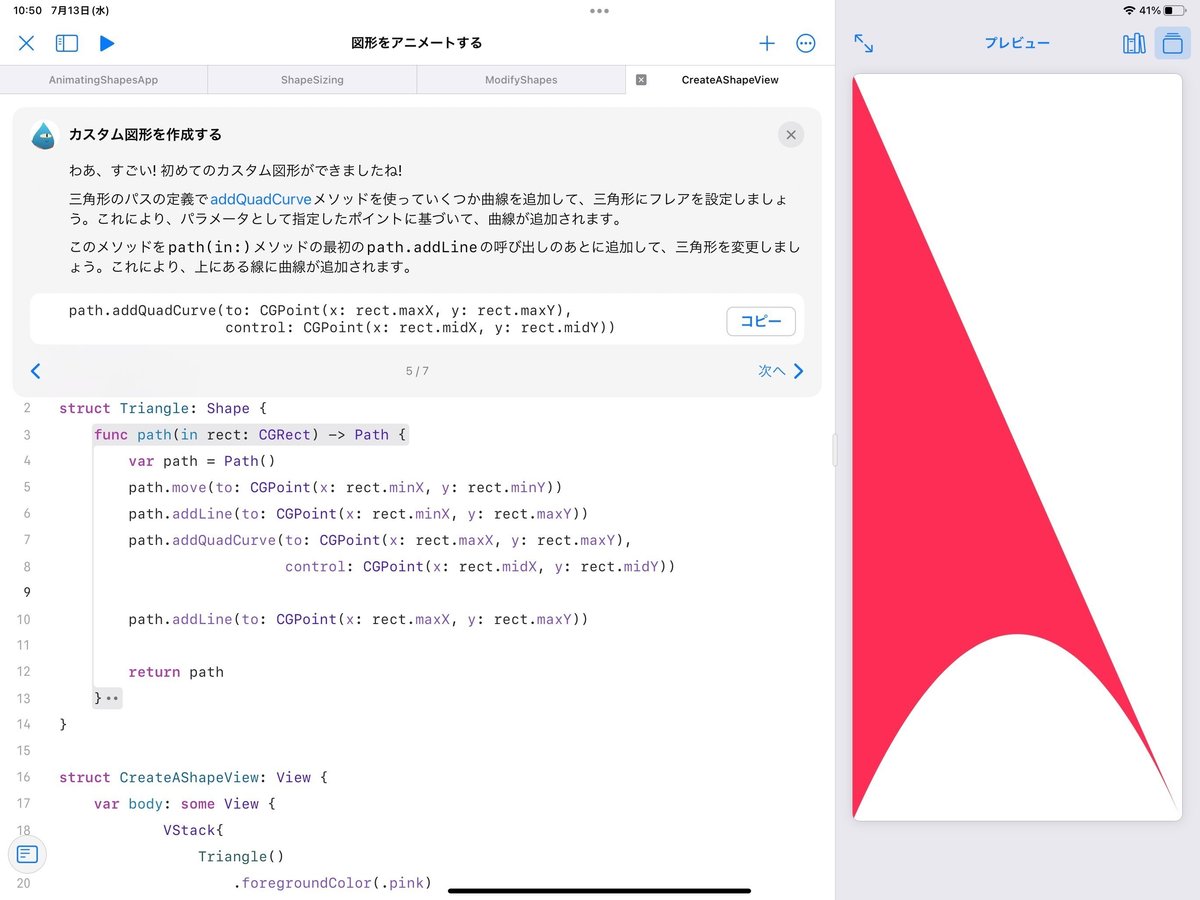Expand the folded code ellipsis on line 13
Viewport: 1200px width, 900px height.
coord(112,698)
